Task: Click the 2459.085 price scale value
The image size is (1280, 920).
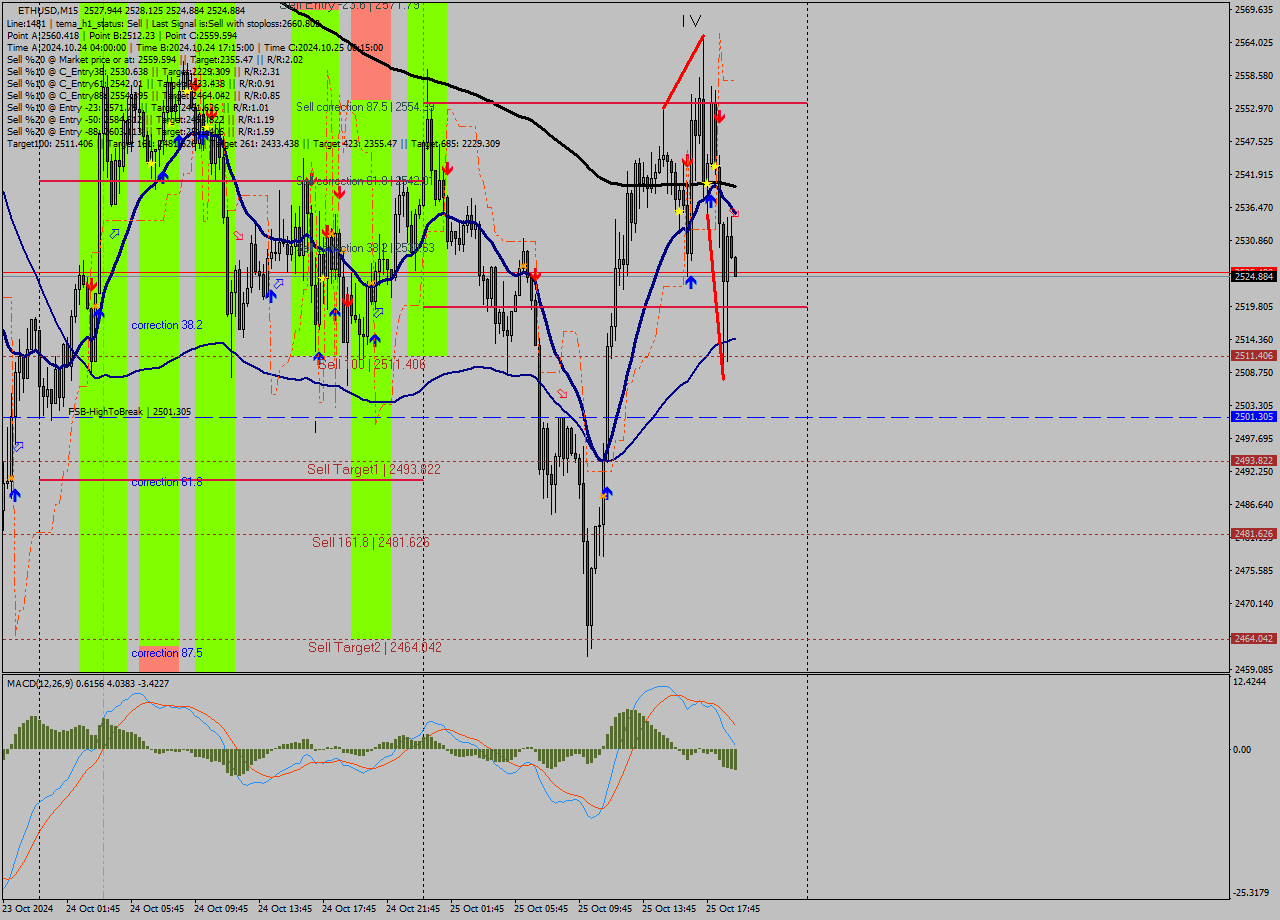Action: (1254, 669)
